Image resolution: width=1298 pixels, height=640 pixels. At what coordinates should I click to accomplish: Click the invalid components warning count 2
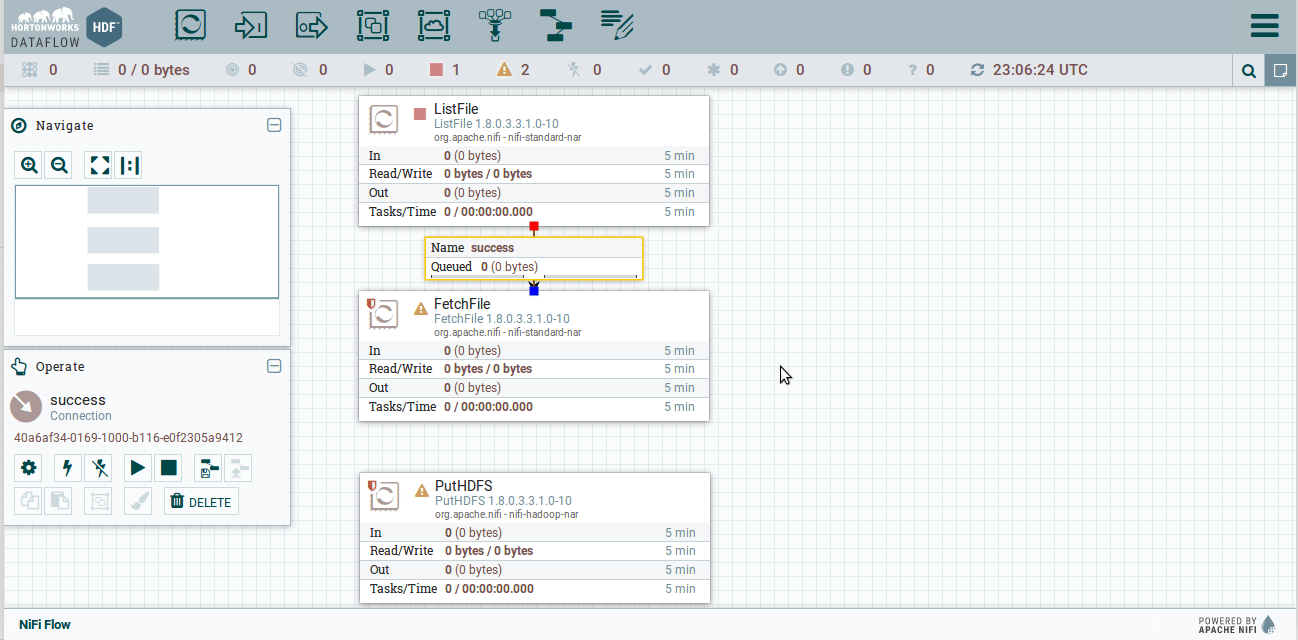pos(514,70)
